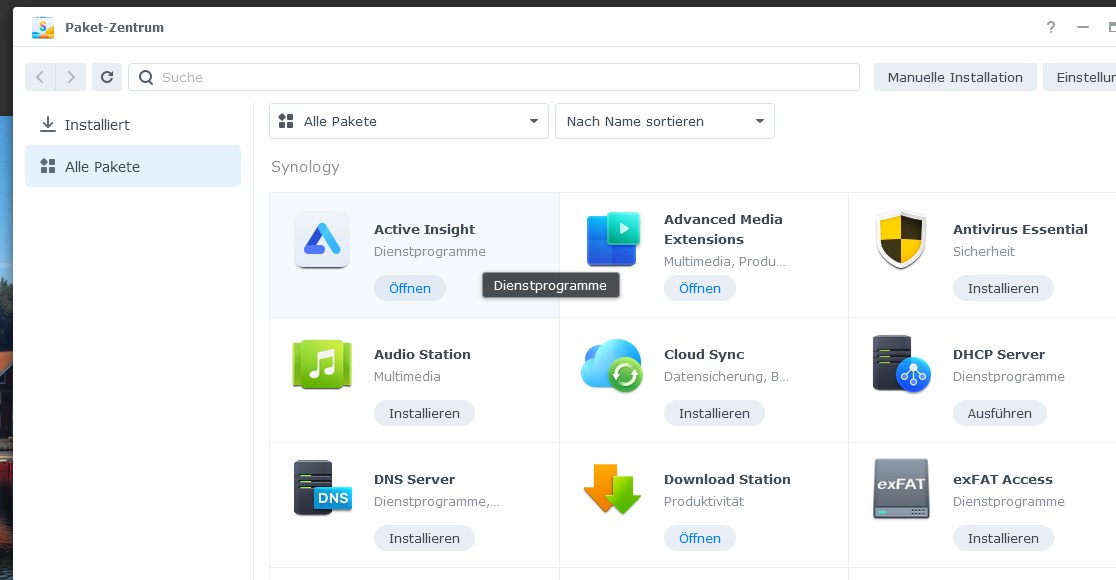1116x580 pixels.
Task: Open Advanced Media Extensions with Öffnen
Action: coord(700,288)
